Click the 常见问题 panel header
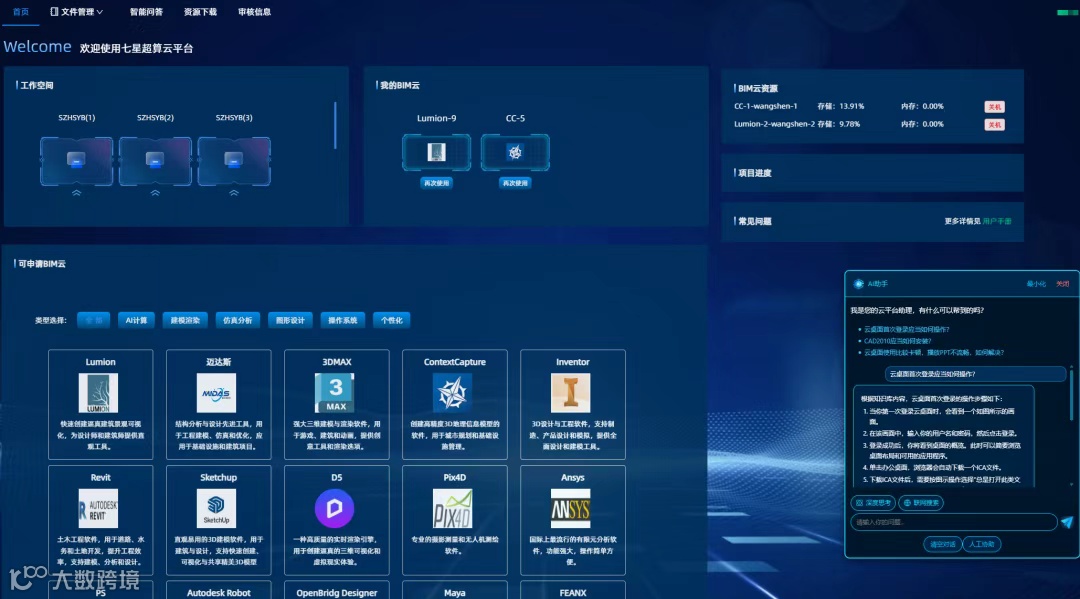This screenshot has height=599, width=1080. pos(754,221)
